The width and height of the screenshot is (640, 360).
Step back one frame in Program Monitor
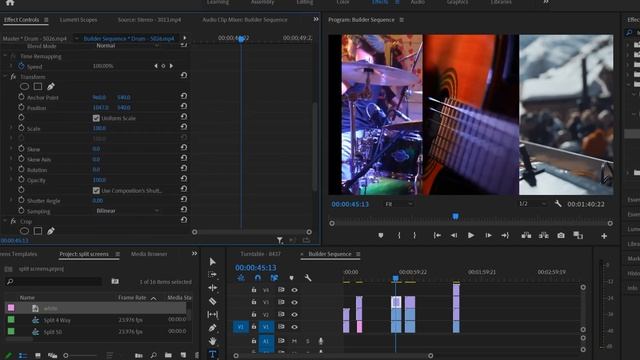coord(454,236)
